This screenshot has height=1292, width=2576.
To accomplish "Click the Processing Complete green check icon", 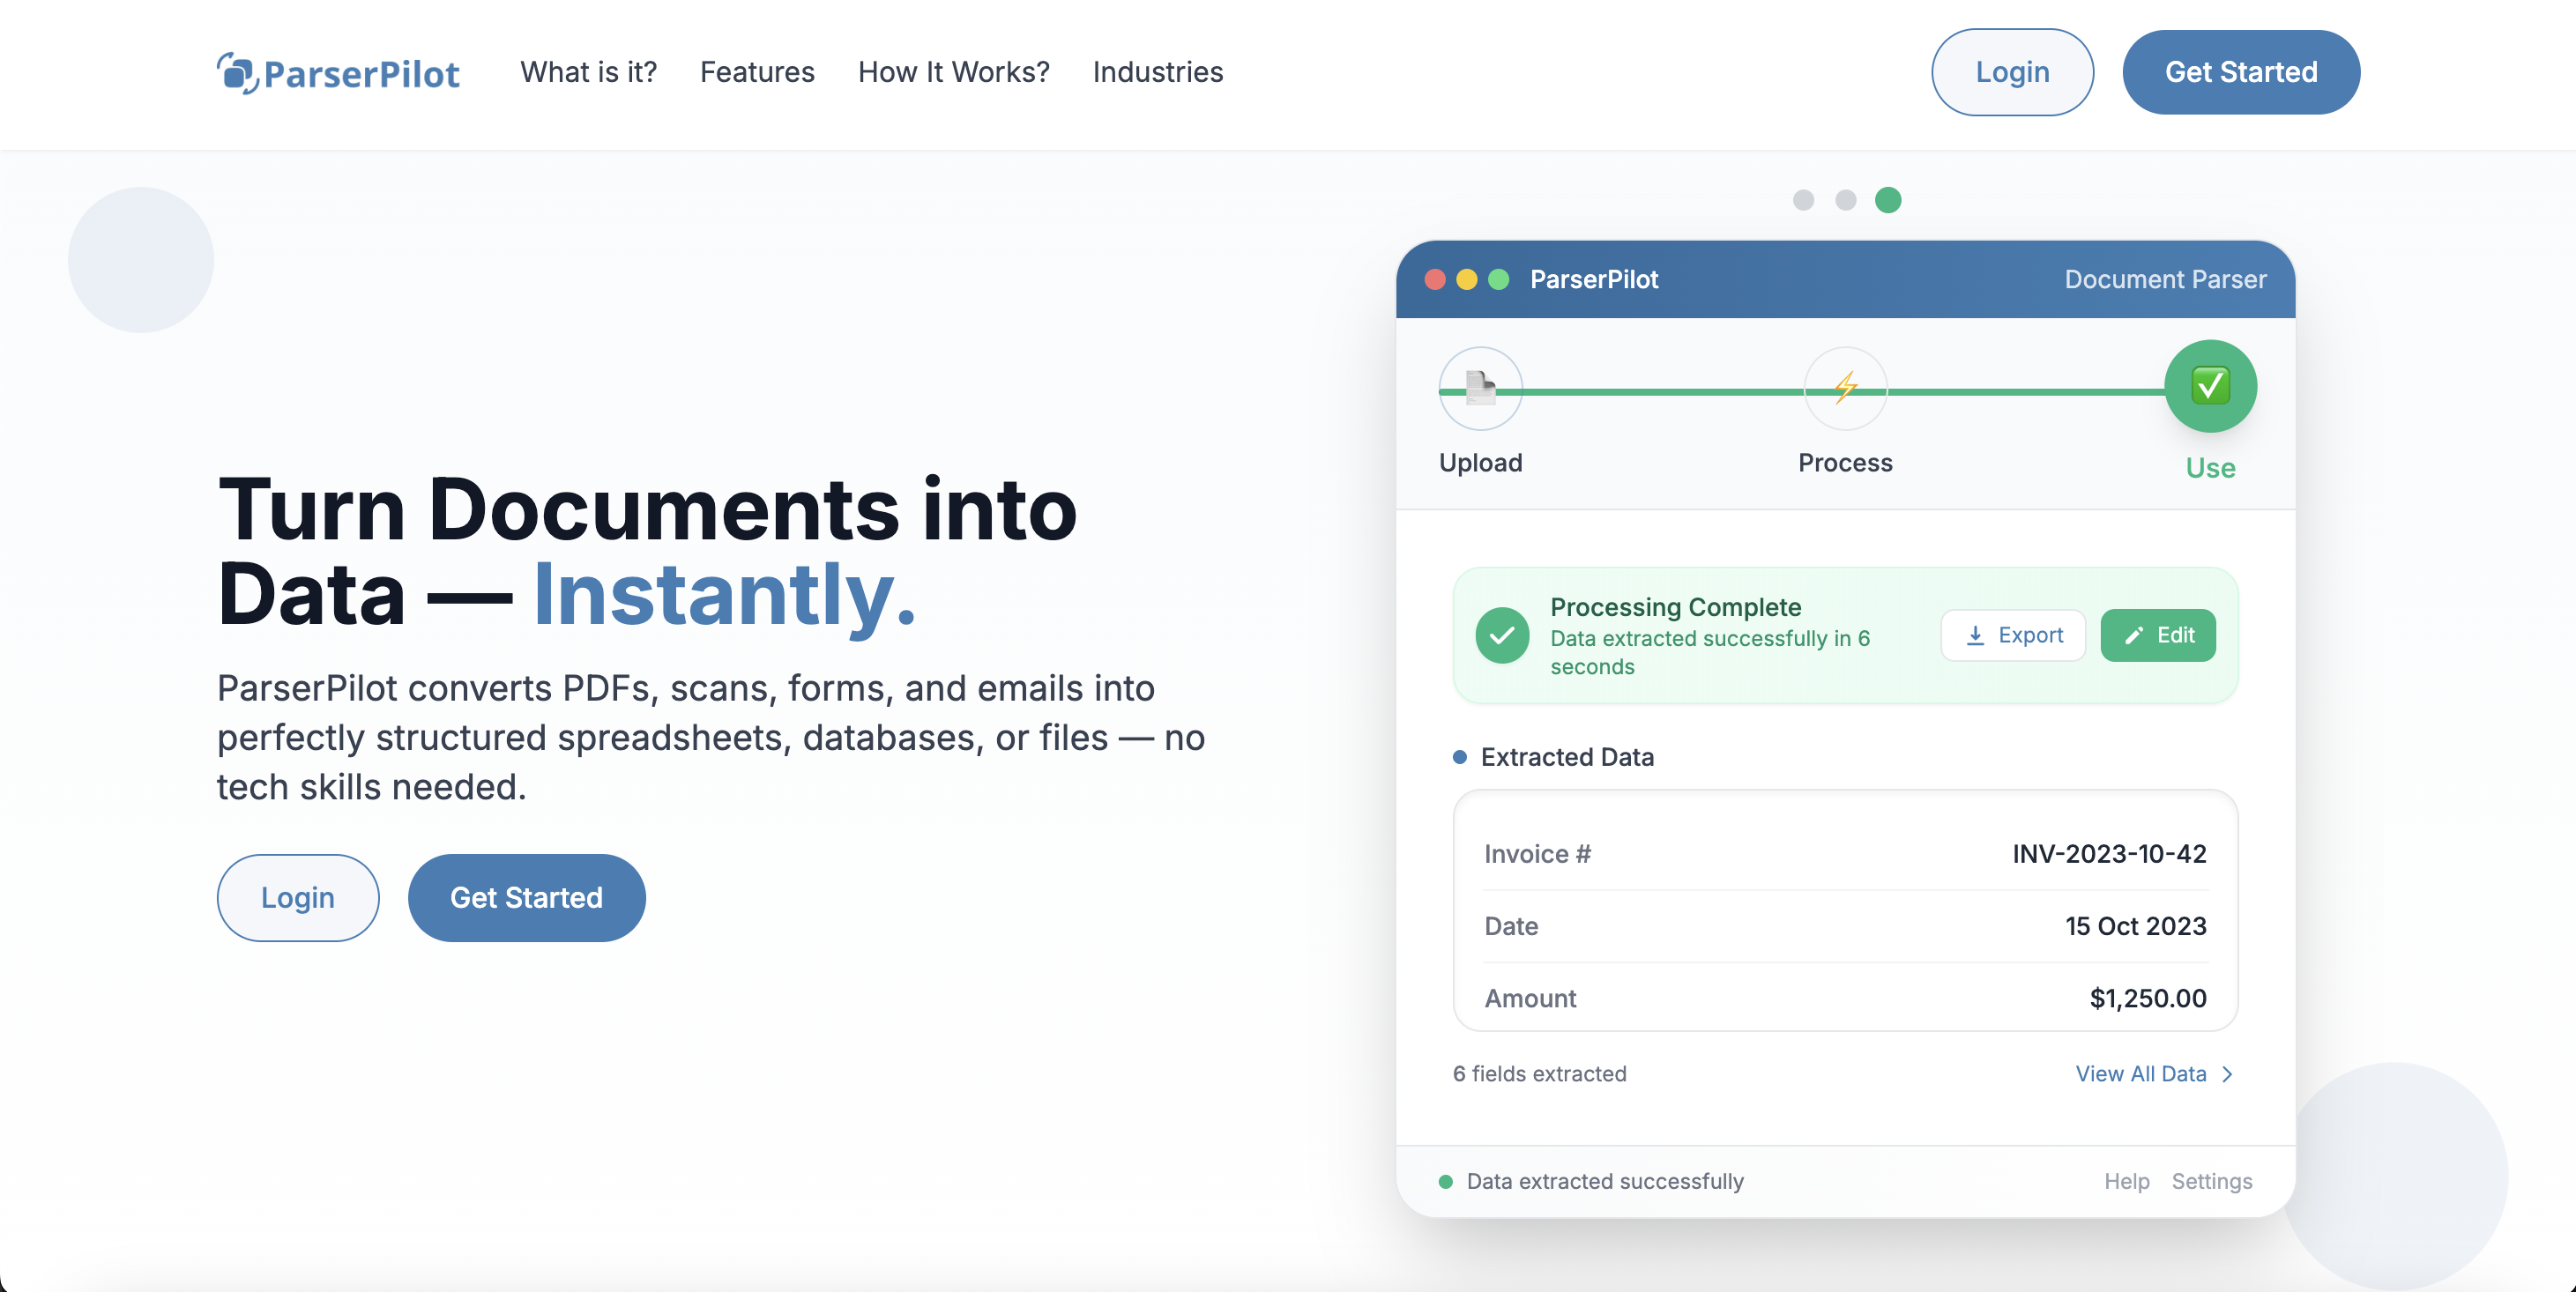I will 1502,635.
